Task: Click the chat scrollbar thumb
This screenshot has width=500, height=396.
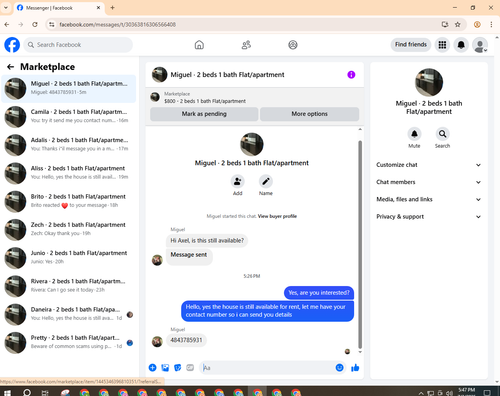Action: pos(360,244)
